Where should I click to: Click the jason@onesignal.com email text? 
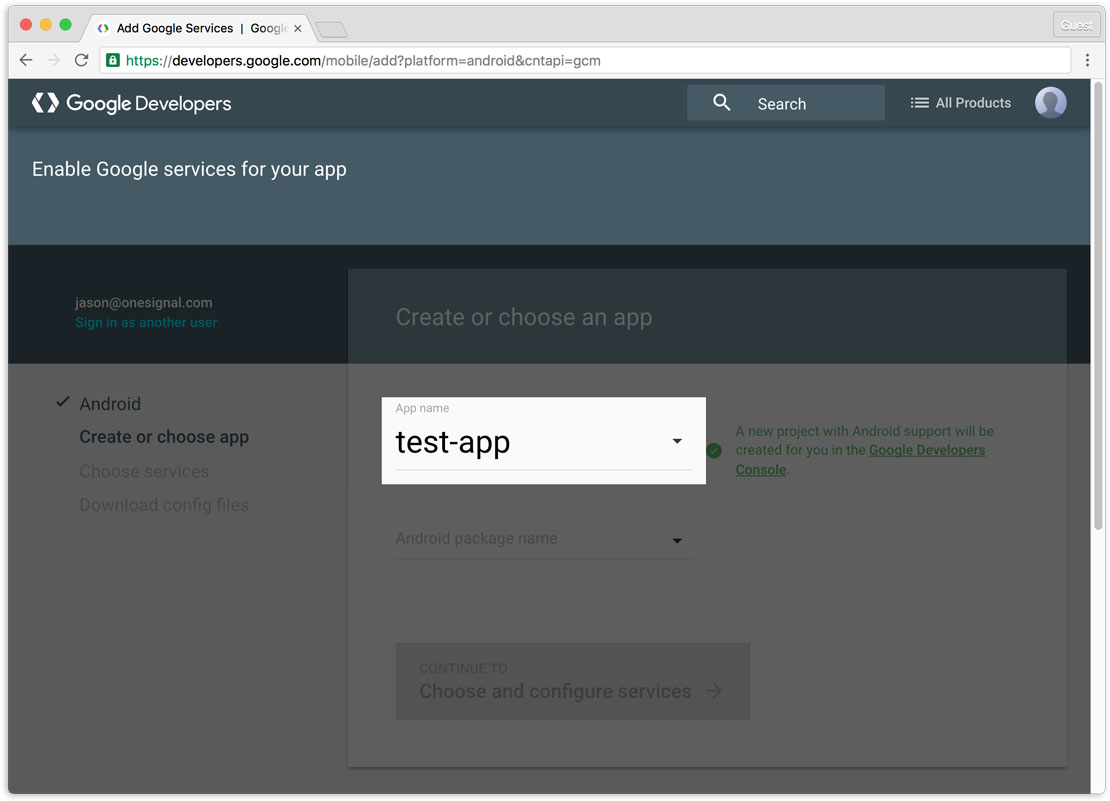click(144, 302)
